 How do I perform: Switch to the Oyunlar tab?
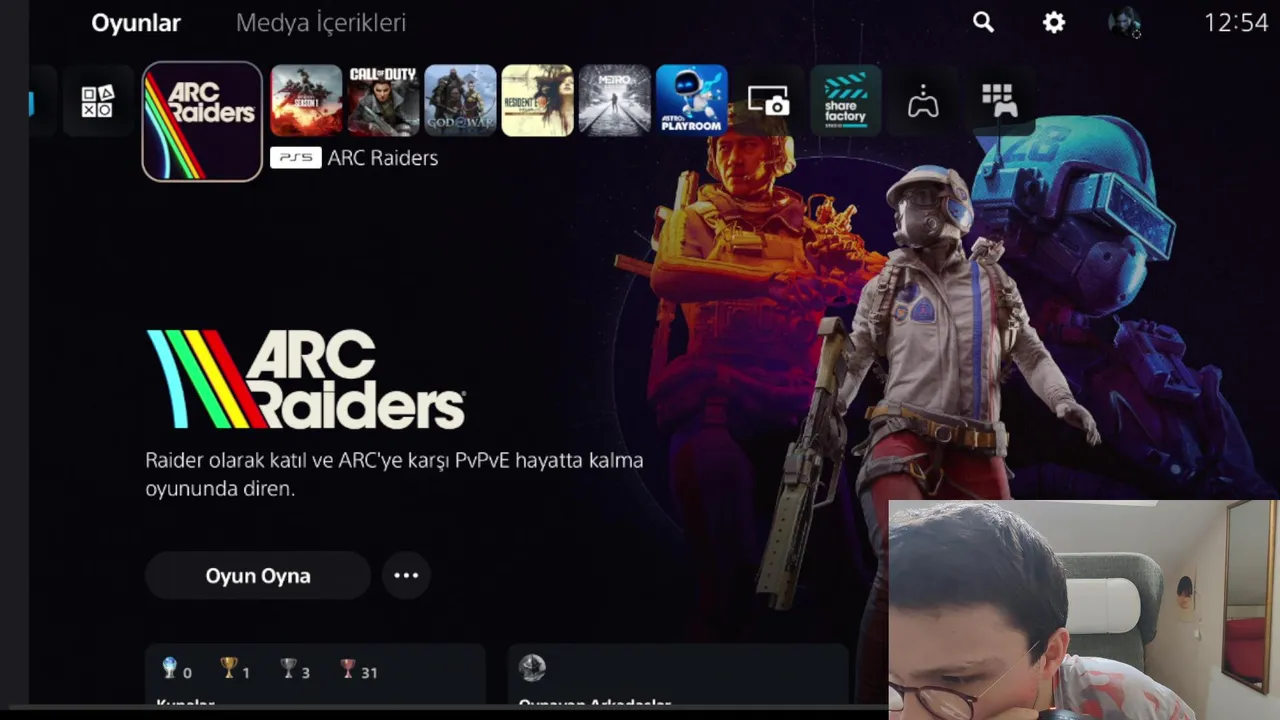[x=136, y=23]
